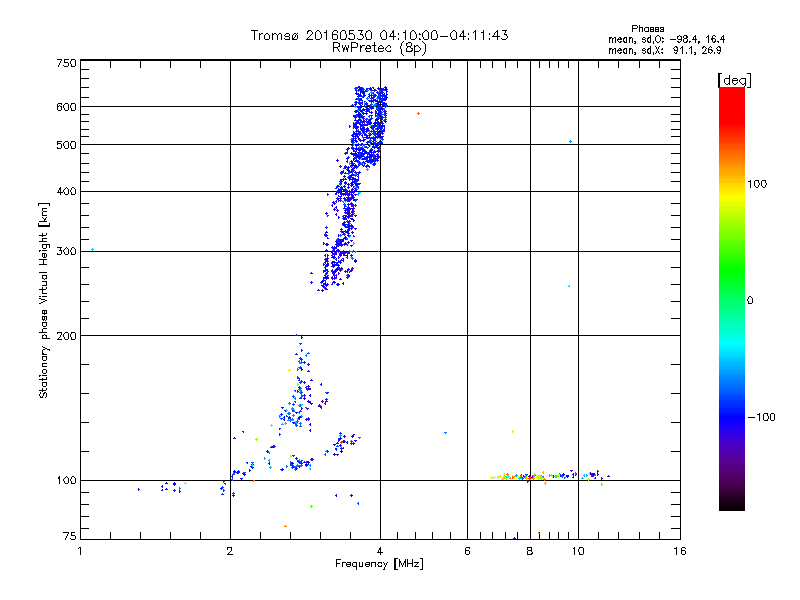This screenshot has width=800, height=600.
Task: Click the plot title 'Tromsø 20160530 04:10:00-04:11:43'
Action: coord(379,35)
